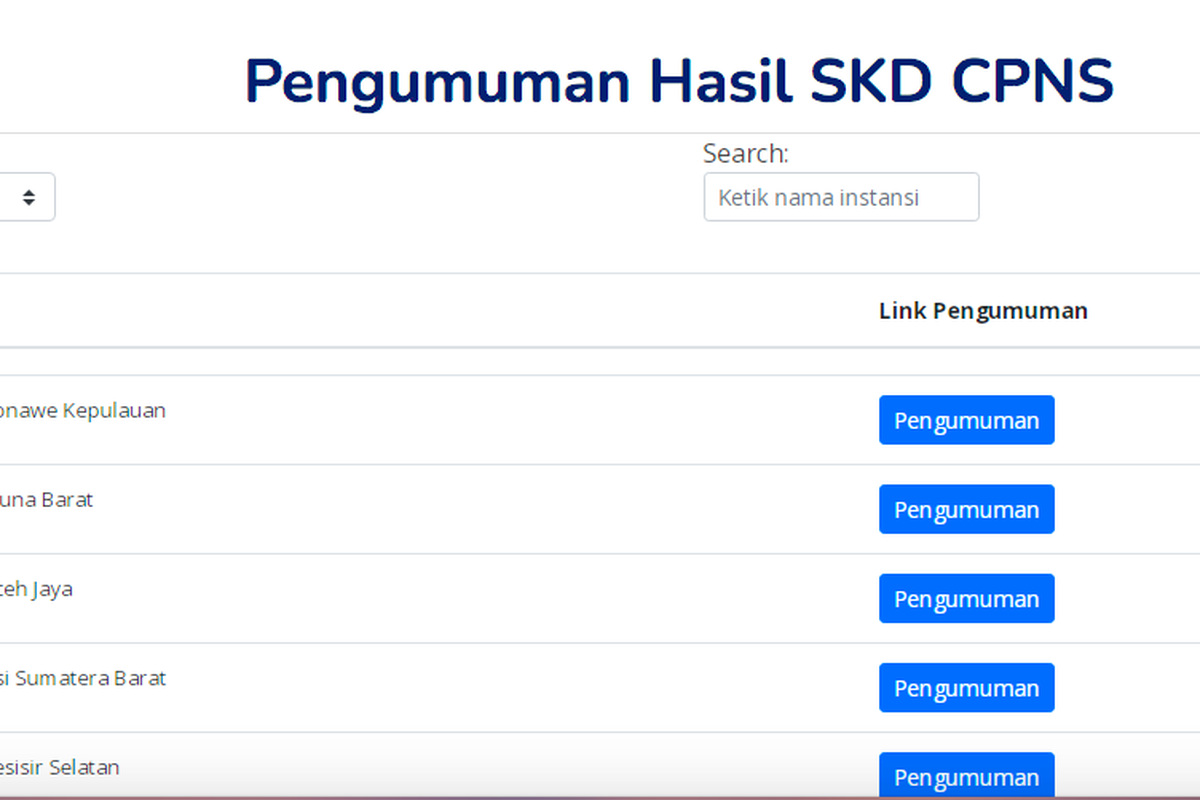Click the up-down arrows in the select box
Screen dimensions: 1200x800
[29, 198]
